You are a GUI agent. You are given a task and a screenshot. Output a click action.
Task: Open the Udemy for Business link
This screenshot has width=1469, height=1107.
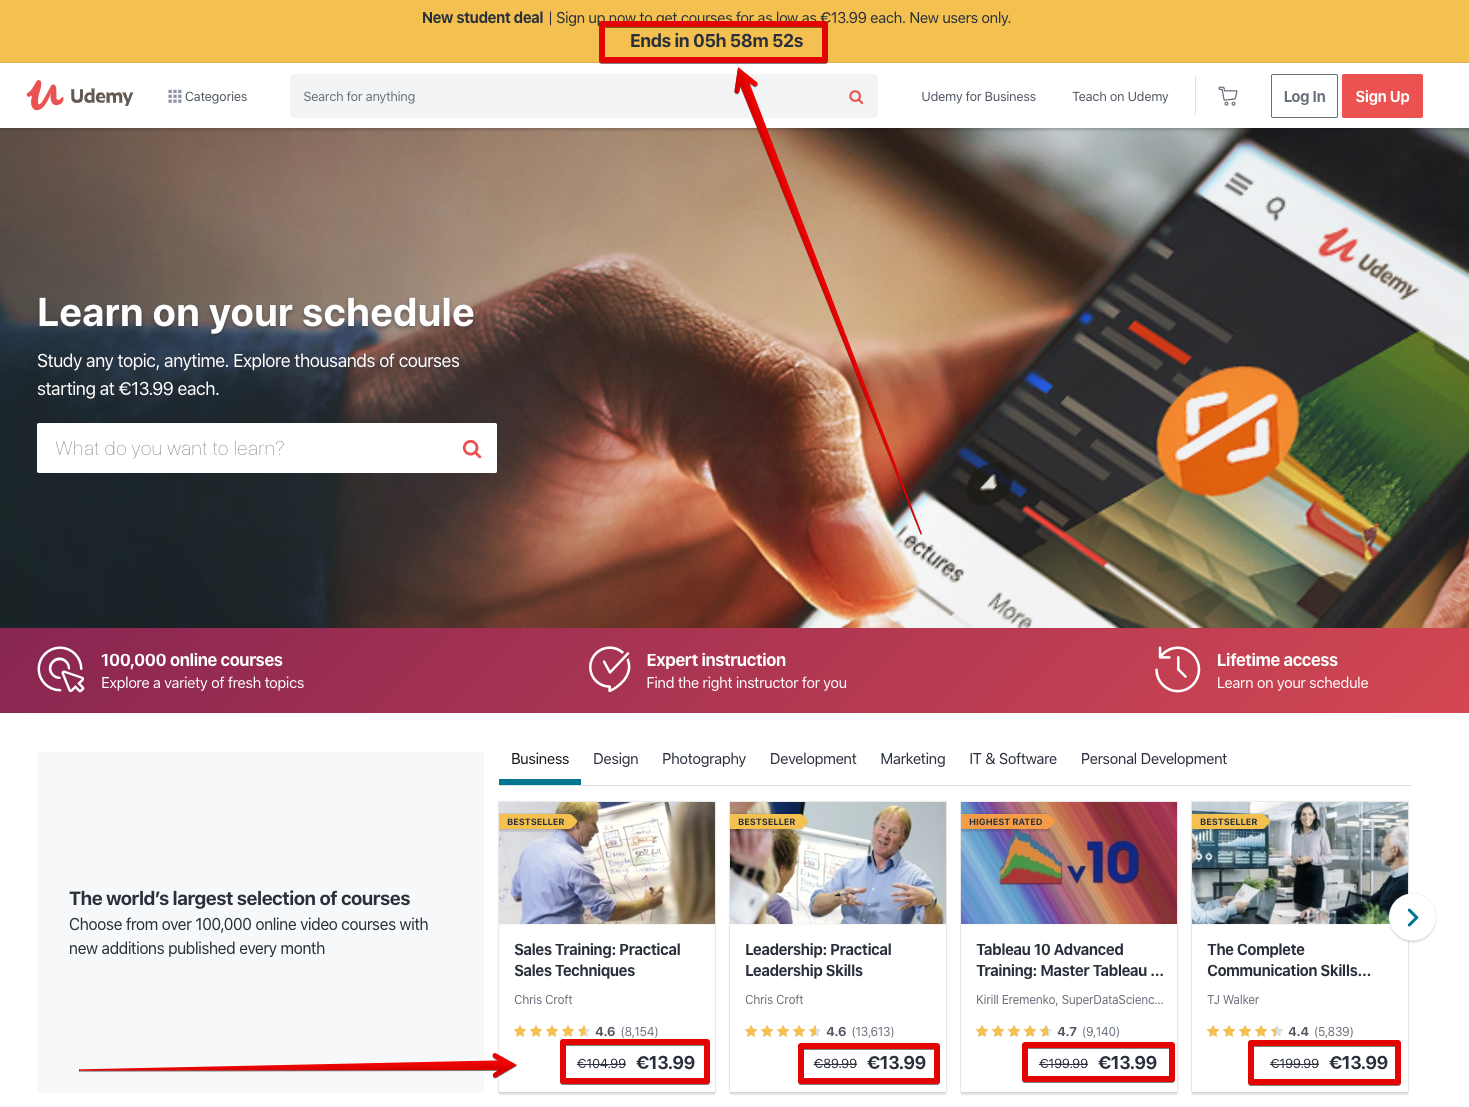coord(978,97)
